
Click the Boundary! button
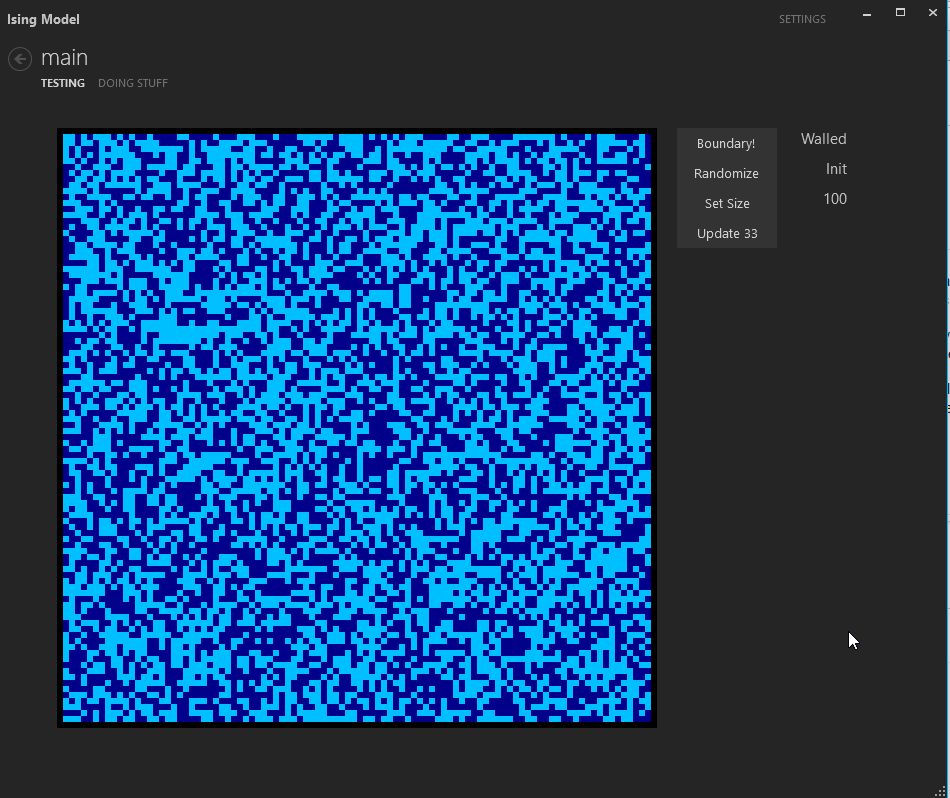click(726, 144)
